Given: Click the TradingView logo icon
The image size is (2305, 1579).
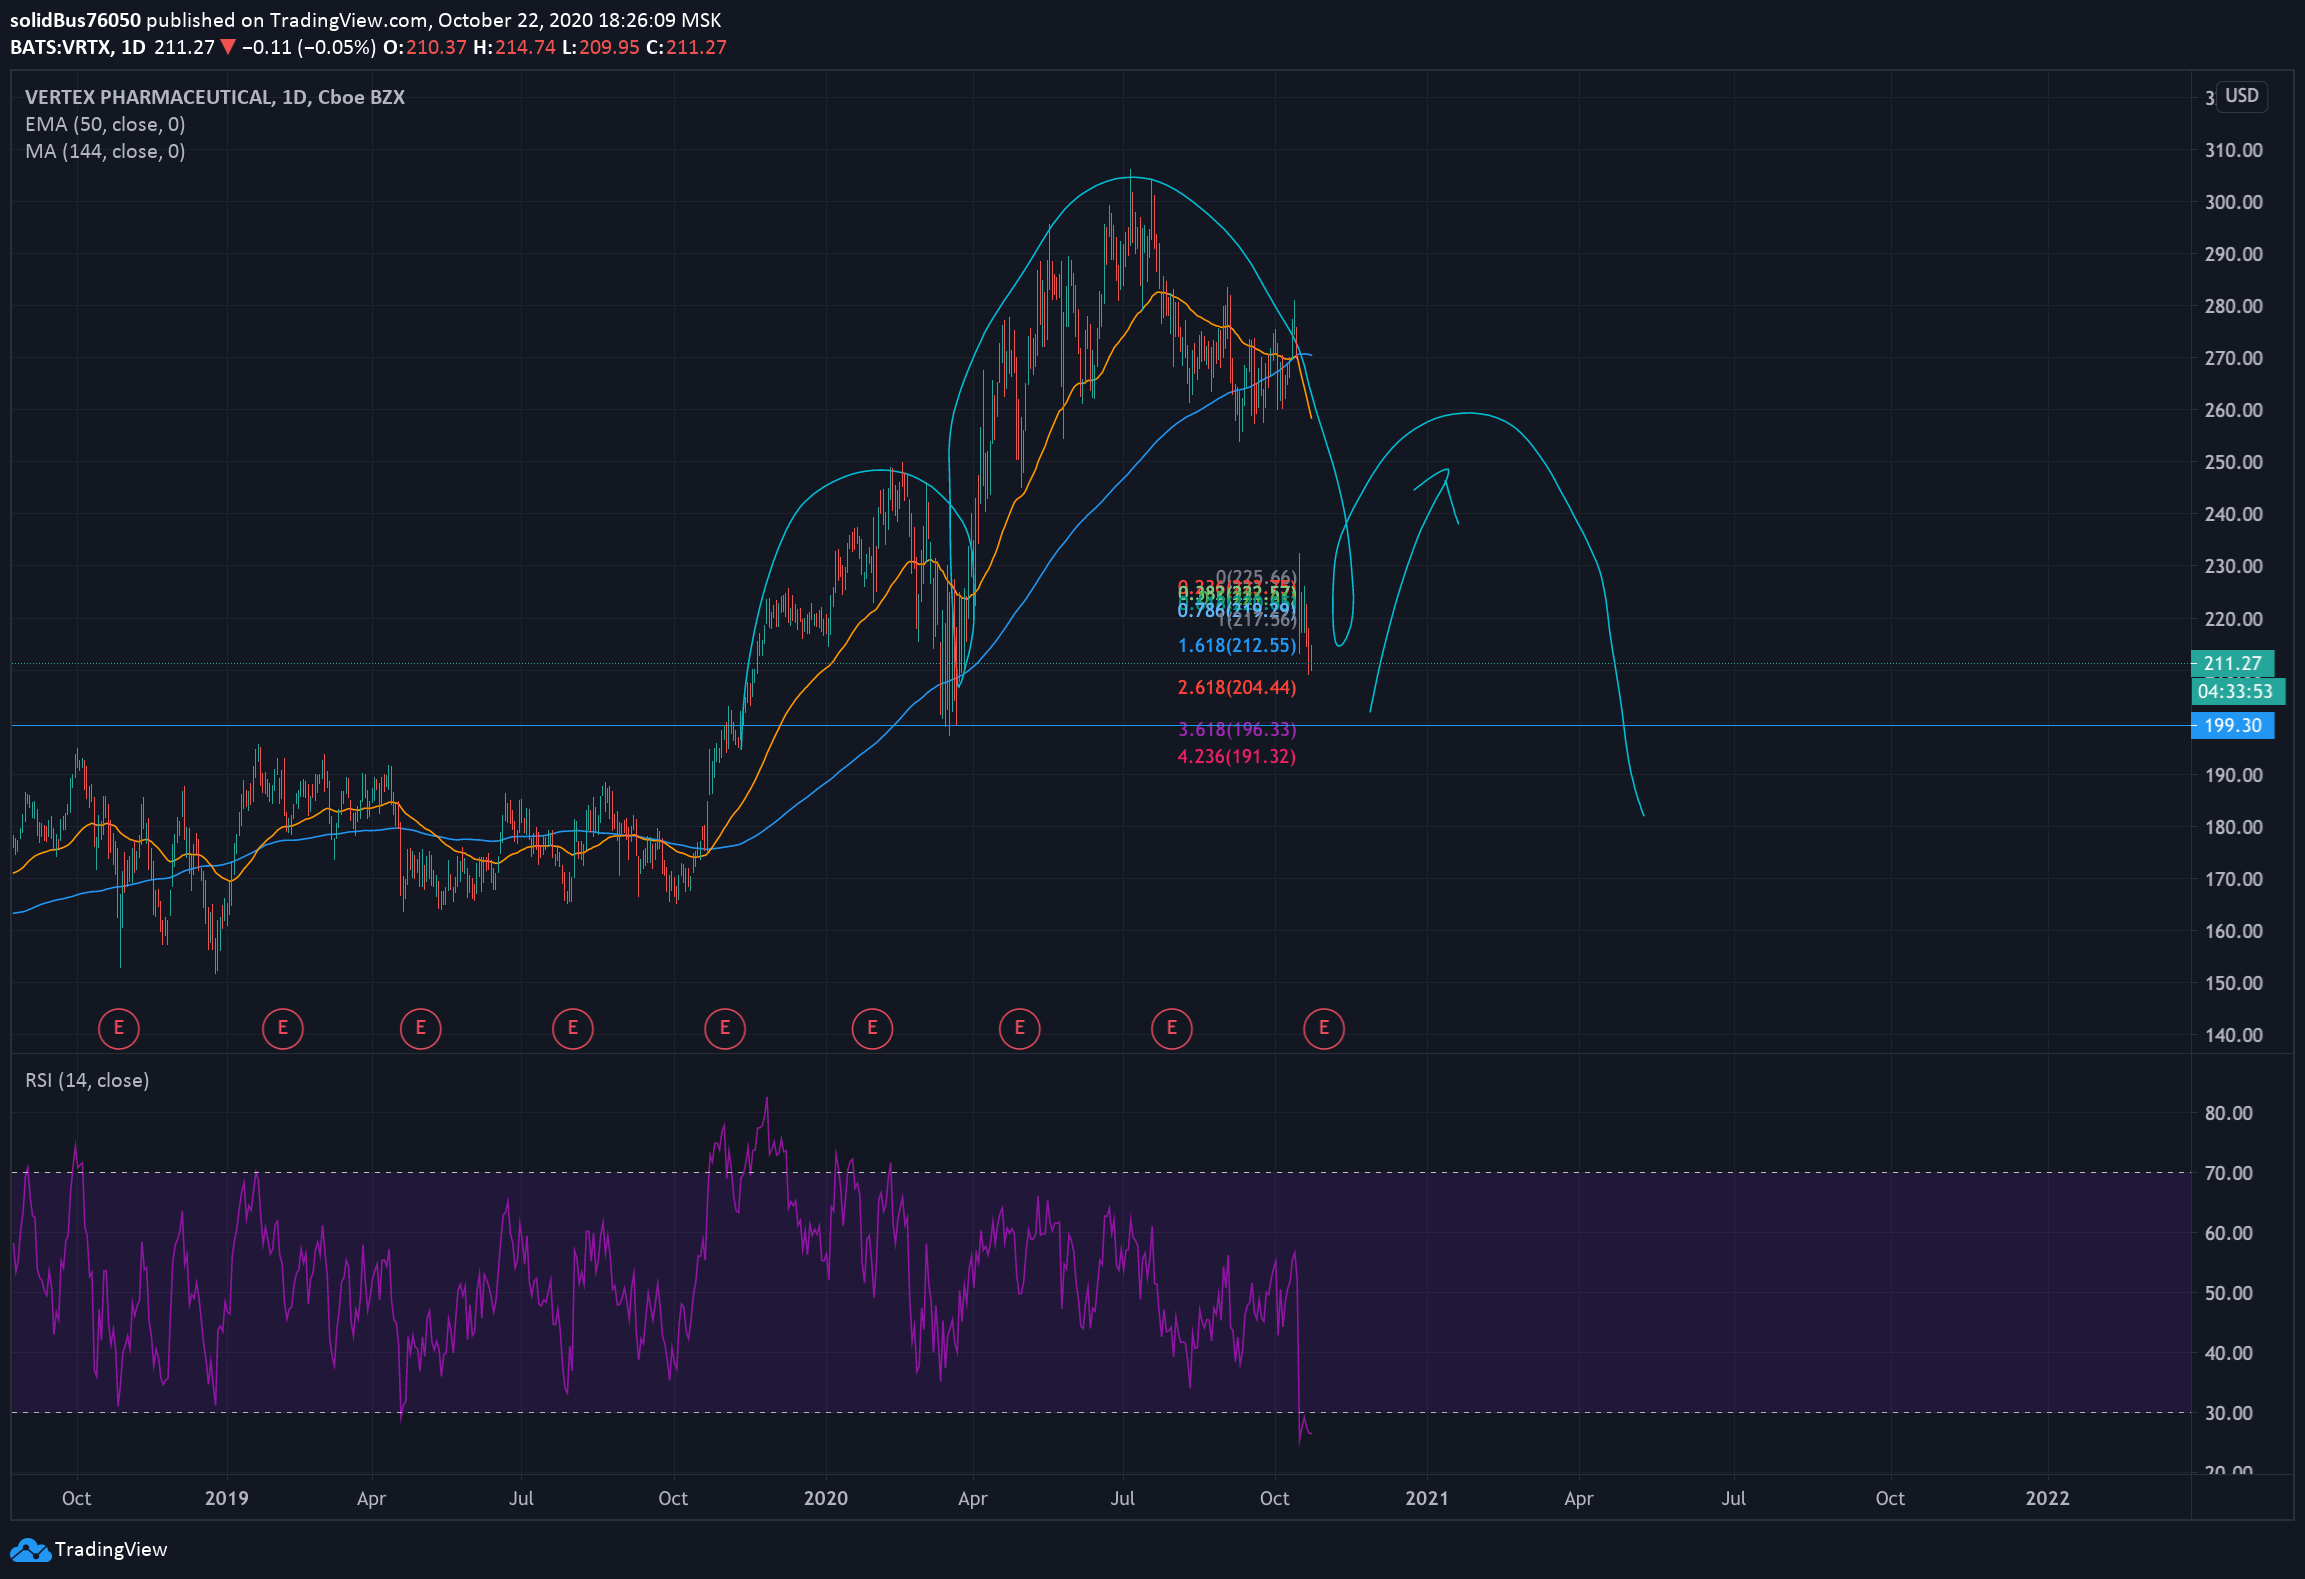Looking at the screenshot, I should (x=30, y=1550).
